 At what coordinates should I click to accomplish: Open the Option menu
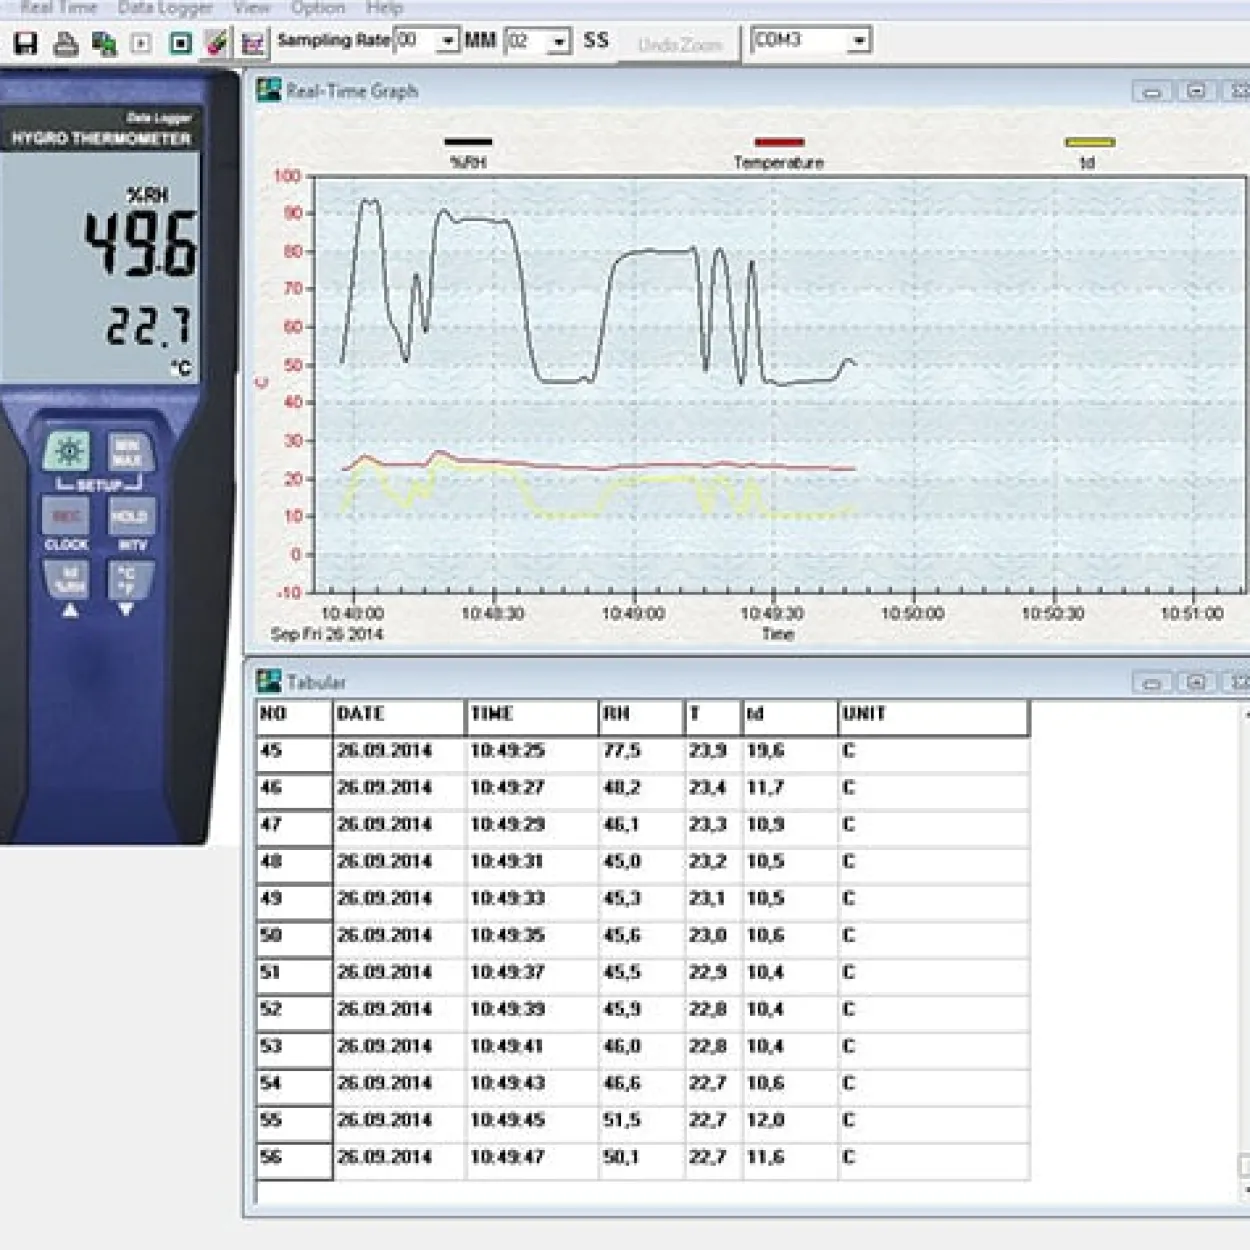pyautogui.click(x=318, y=8)
